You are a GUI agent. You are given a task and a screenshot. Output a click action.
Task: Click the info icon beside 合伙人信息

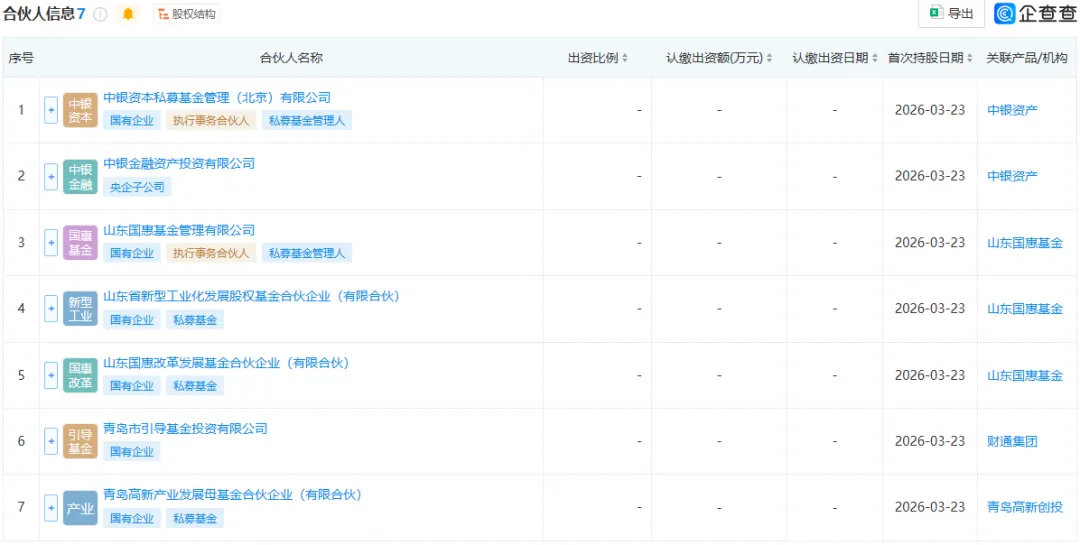click(101, 14)
